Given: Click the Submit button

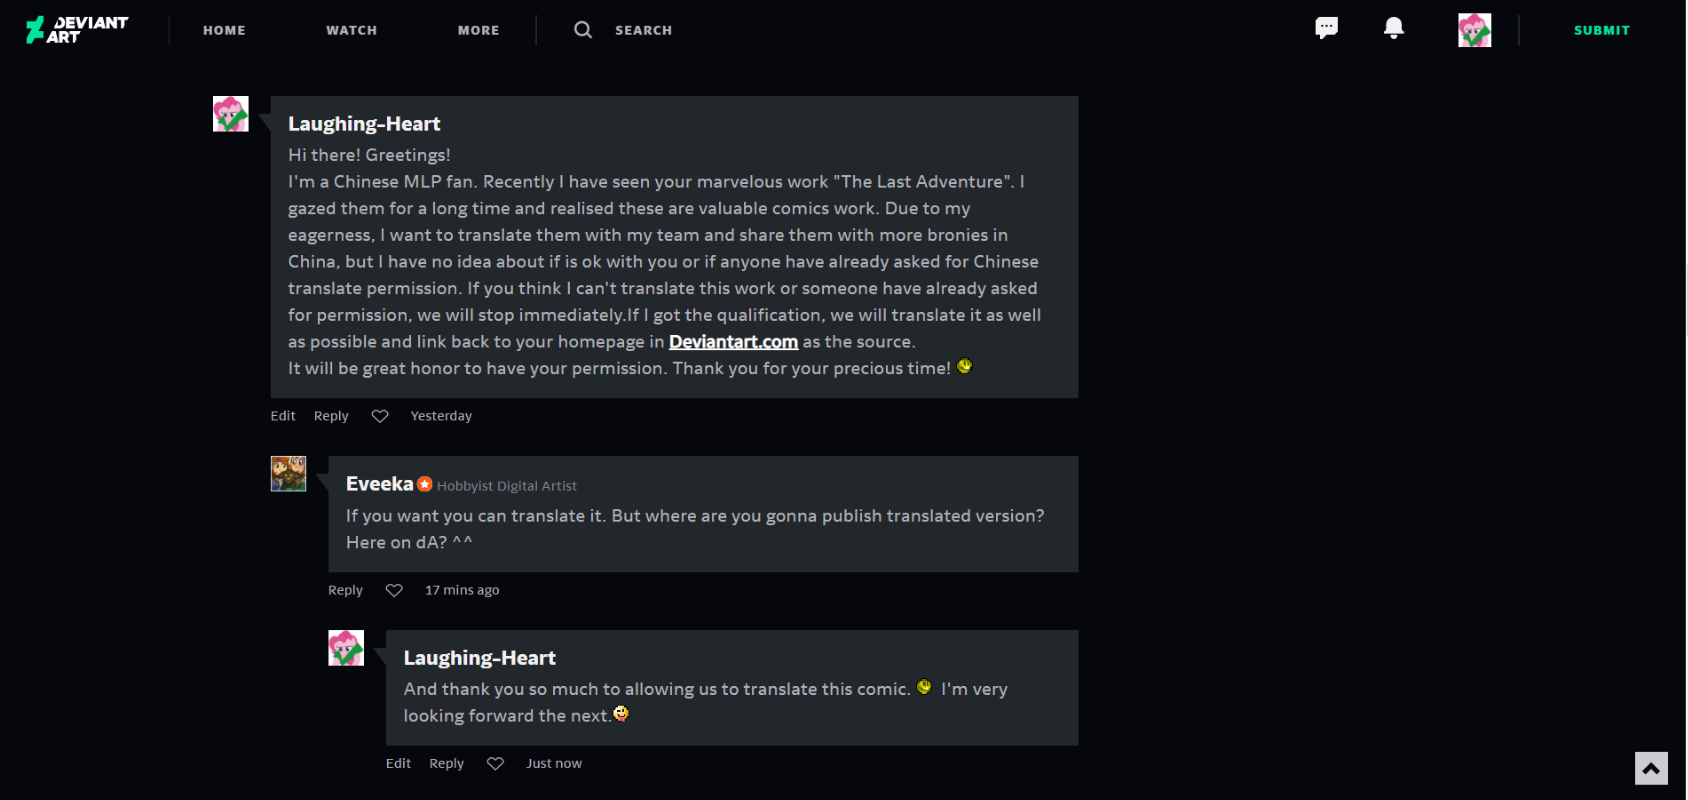Looking at the screenshot, I should (1601, 30).
